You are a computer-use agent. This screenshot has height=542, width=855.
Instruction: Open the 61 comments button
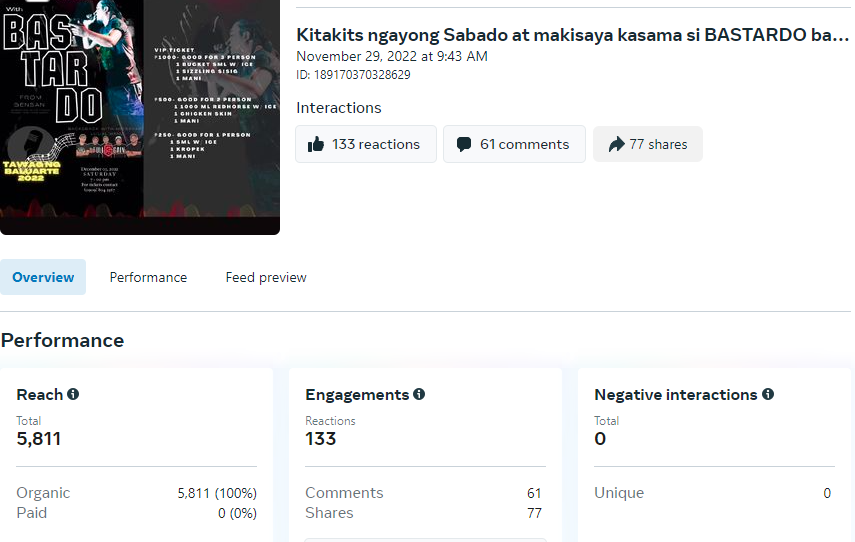click(515, 144)
